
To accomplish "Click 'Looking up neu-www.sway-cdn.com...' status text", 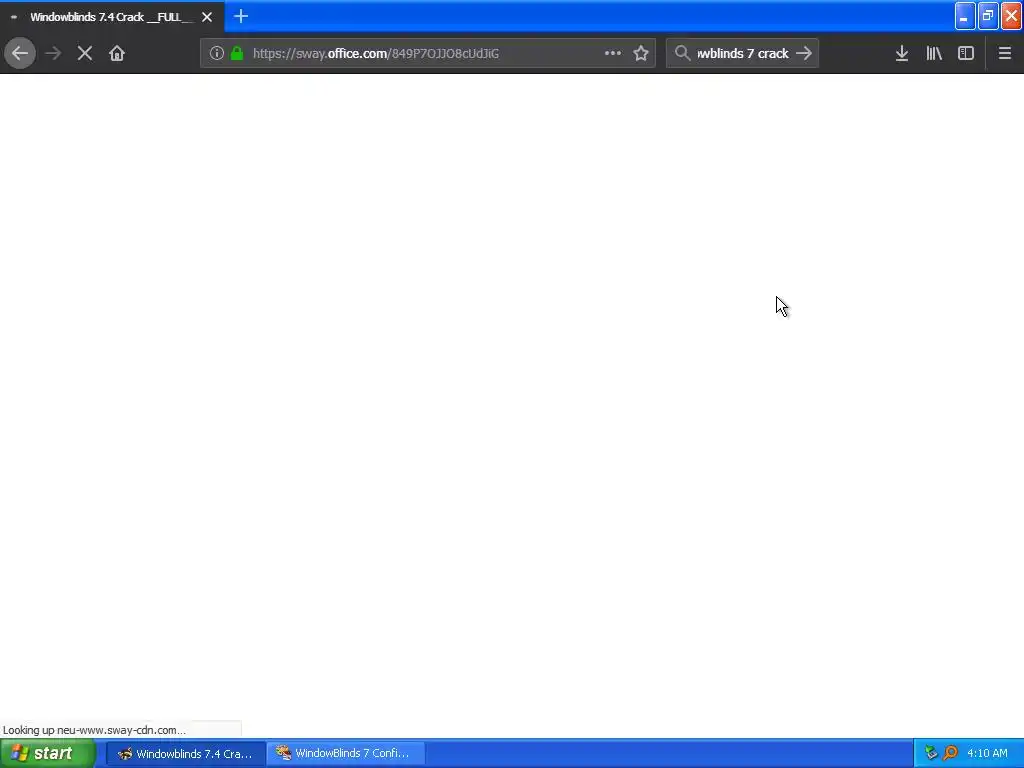I will (94, 730).
